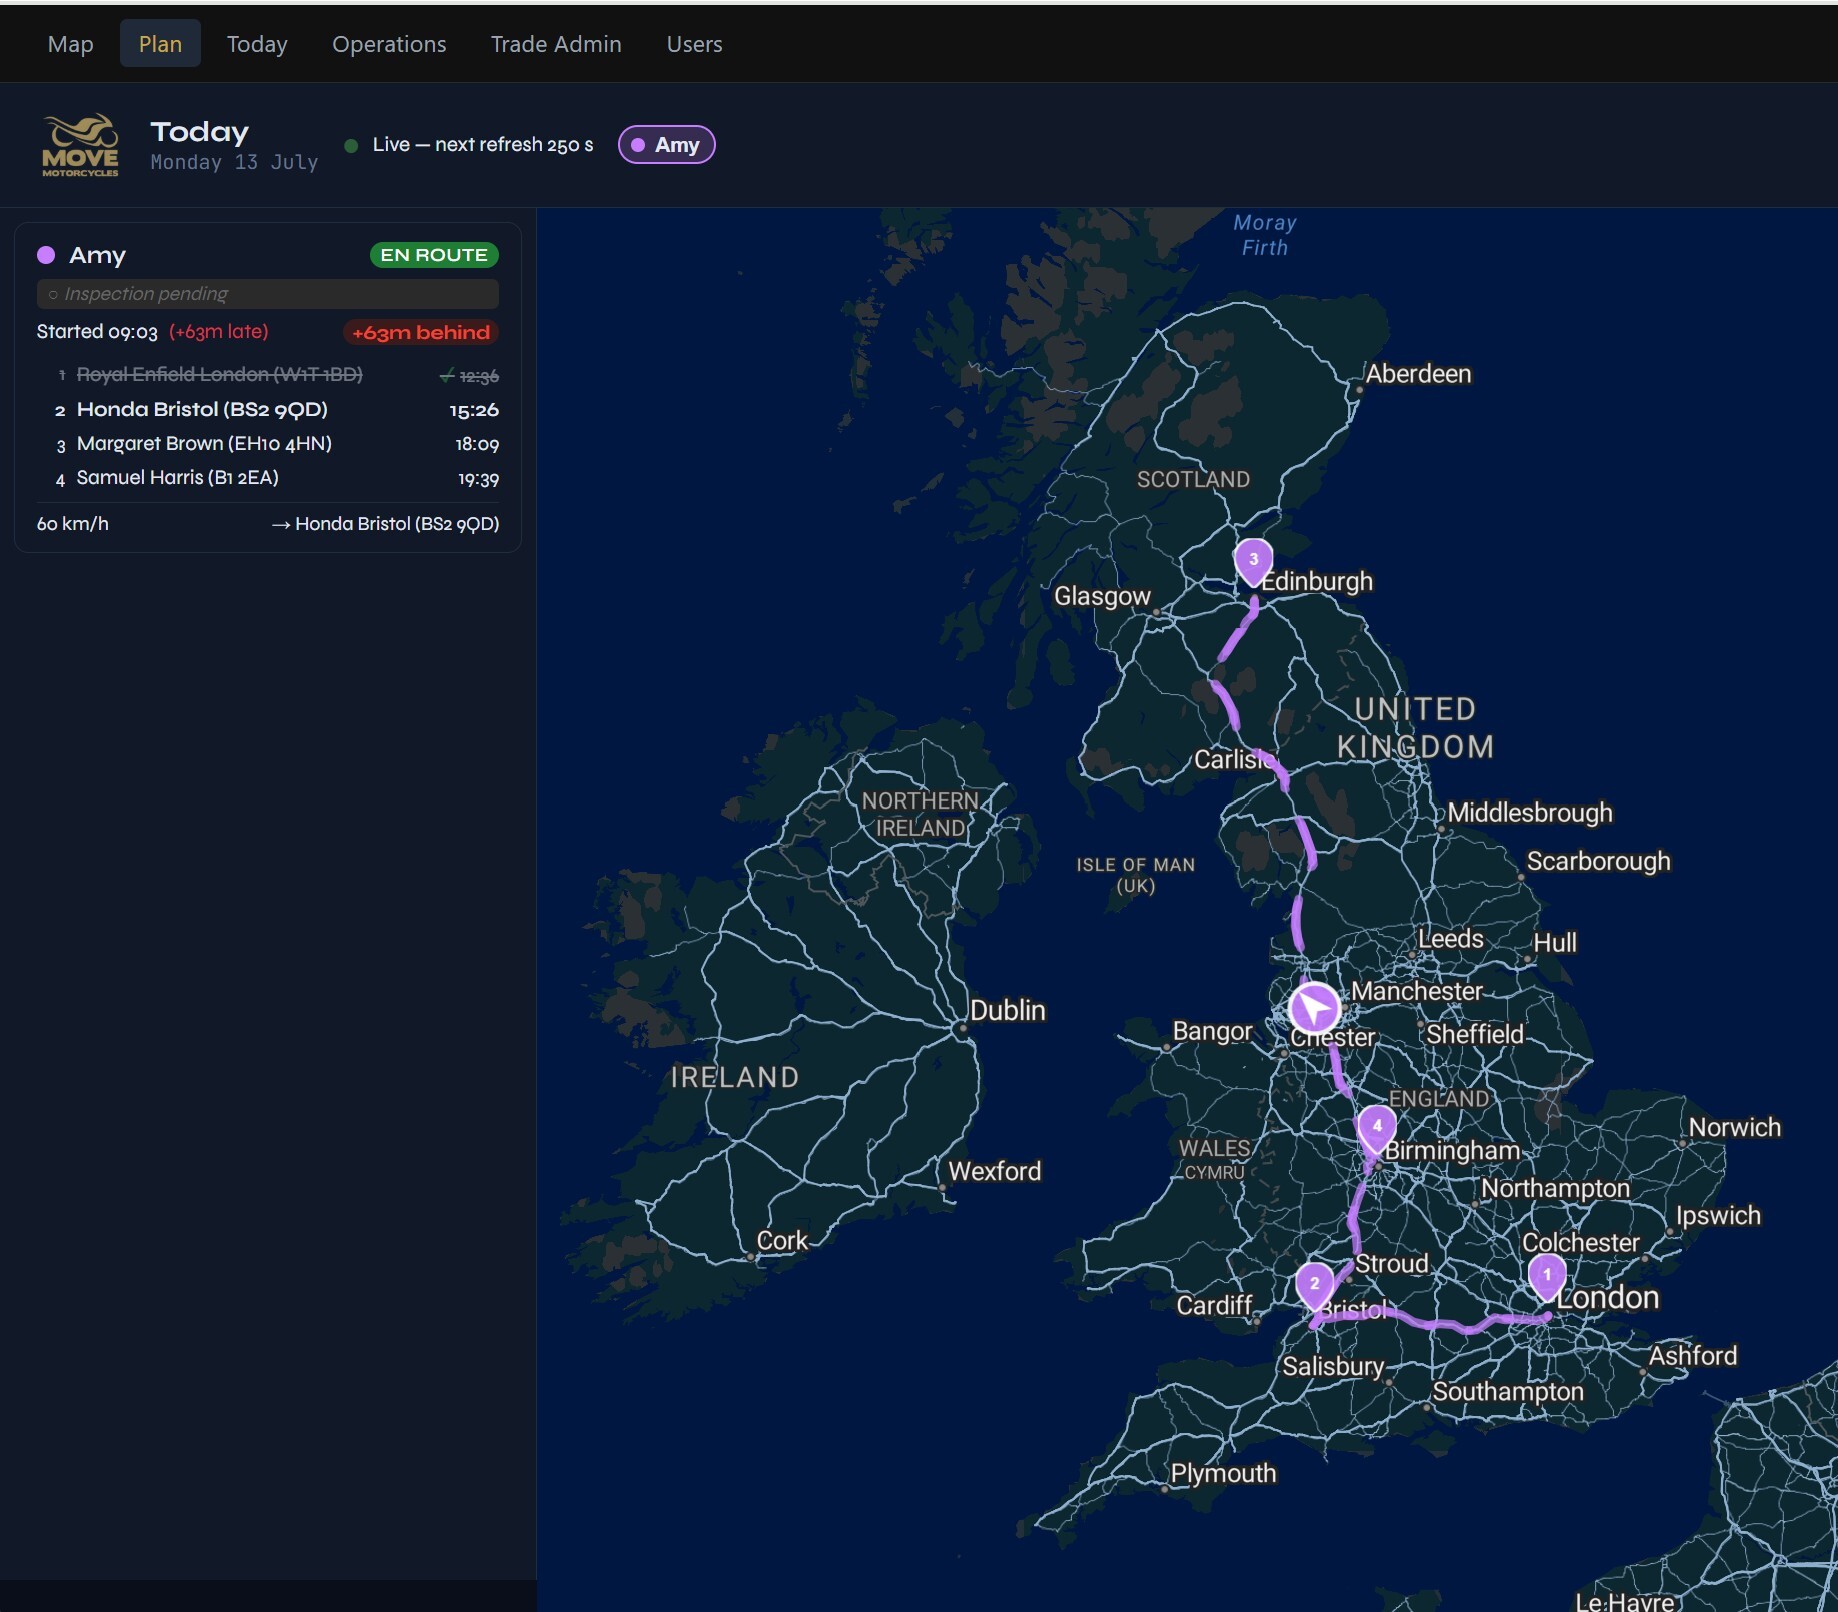Click the +63m behind delay badge
1838x1612 pixels.
click(421, 333)
